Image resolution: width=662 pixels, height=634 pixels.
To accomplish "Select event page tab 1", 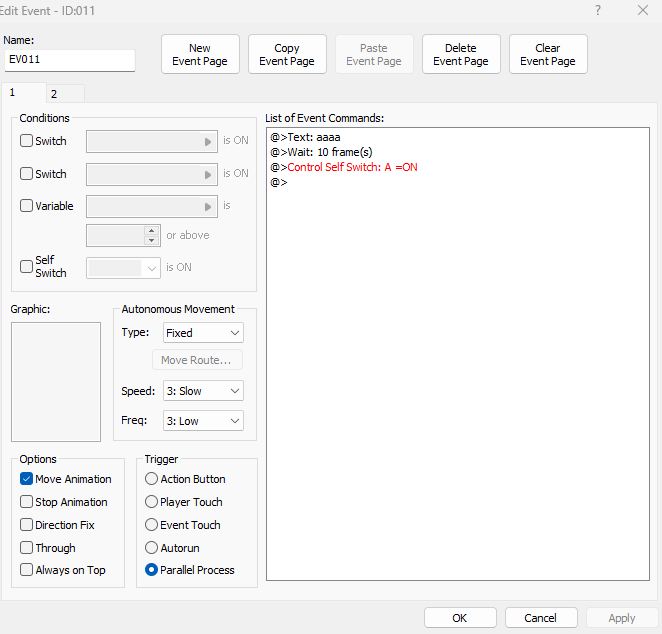I will click(x=14, y=93).
